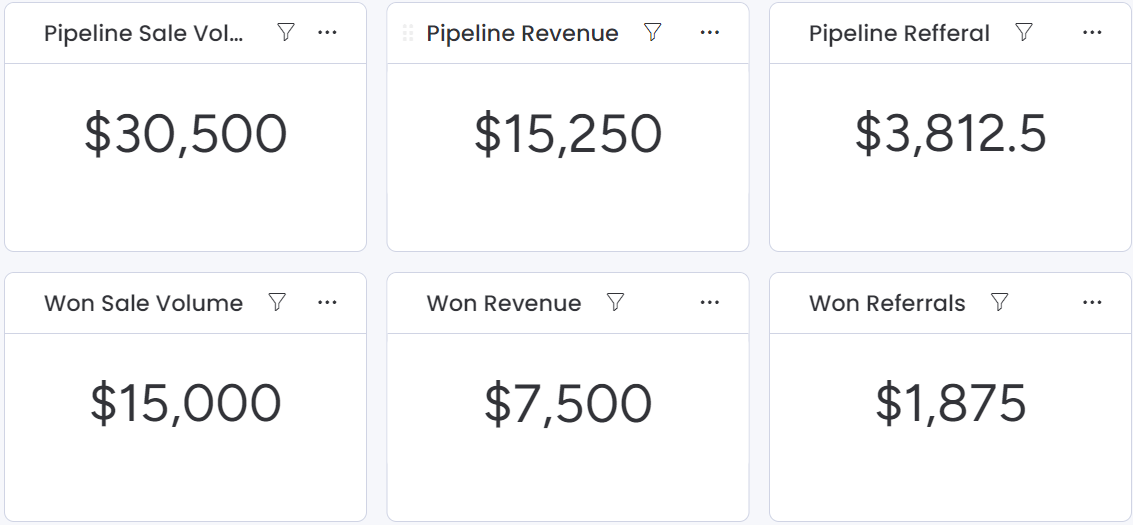
Task: Select the $15,250 pipeline revenue value
Action: click(x=568, y=135)
